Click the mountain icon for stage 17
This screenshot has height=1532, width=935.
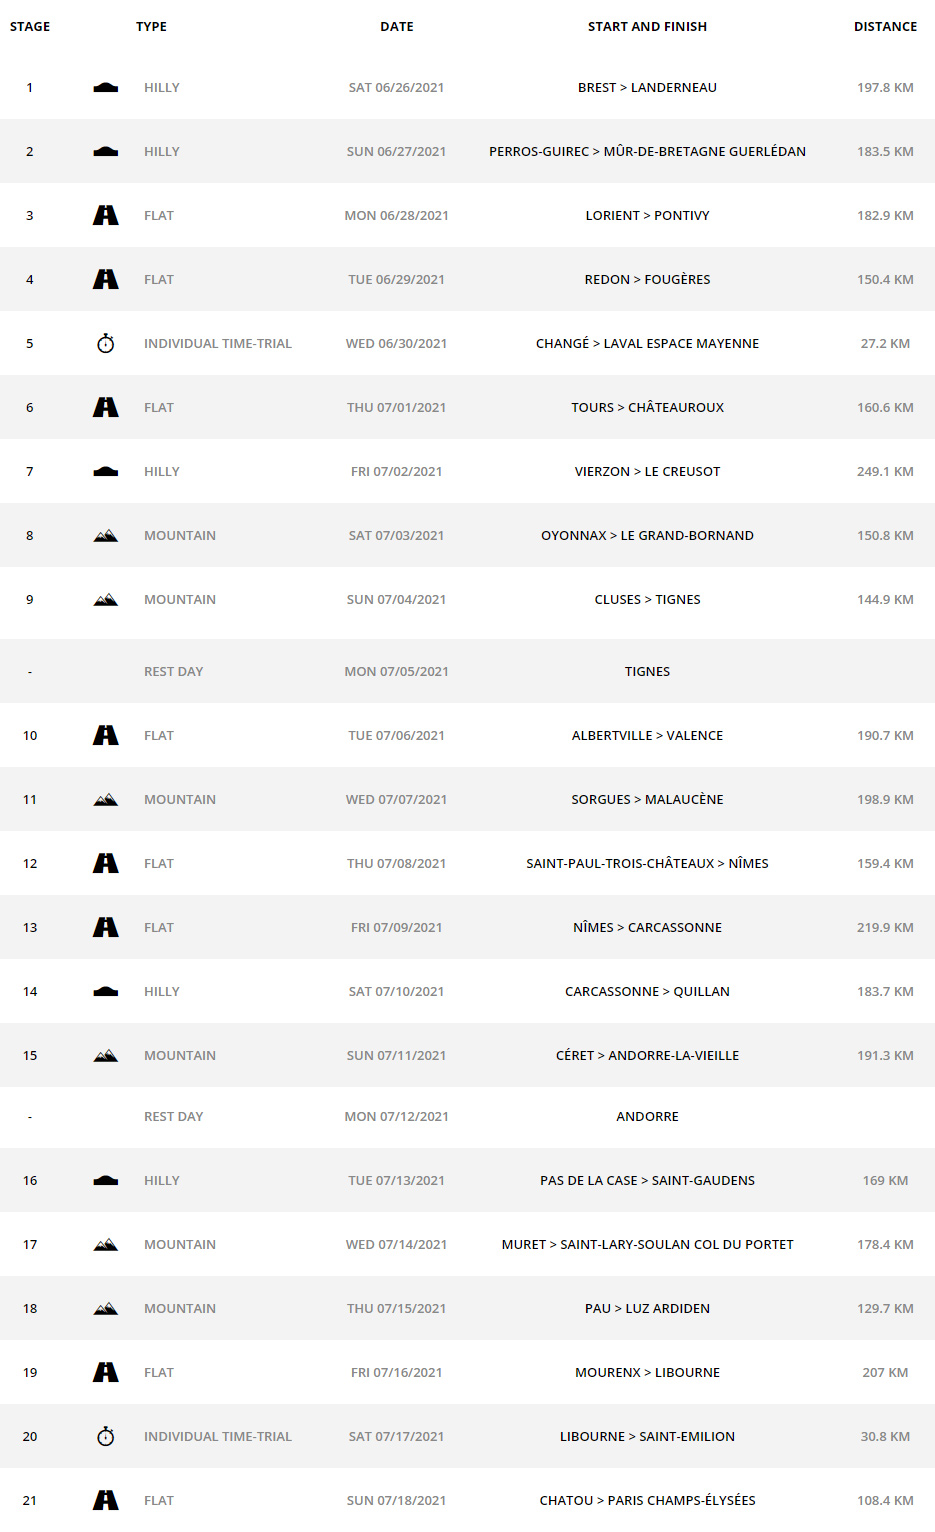(x=105, y=1245)
